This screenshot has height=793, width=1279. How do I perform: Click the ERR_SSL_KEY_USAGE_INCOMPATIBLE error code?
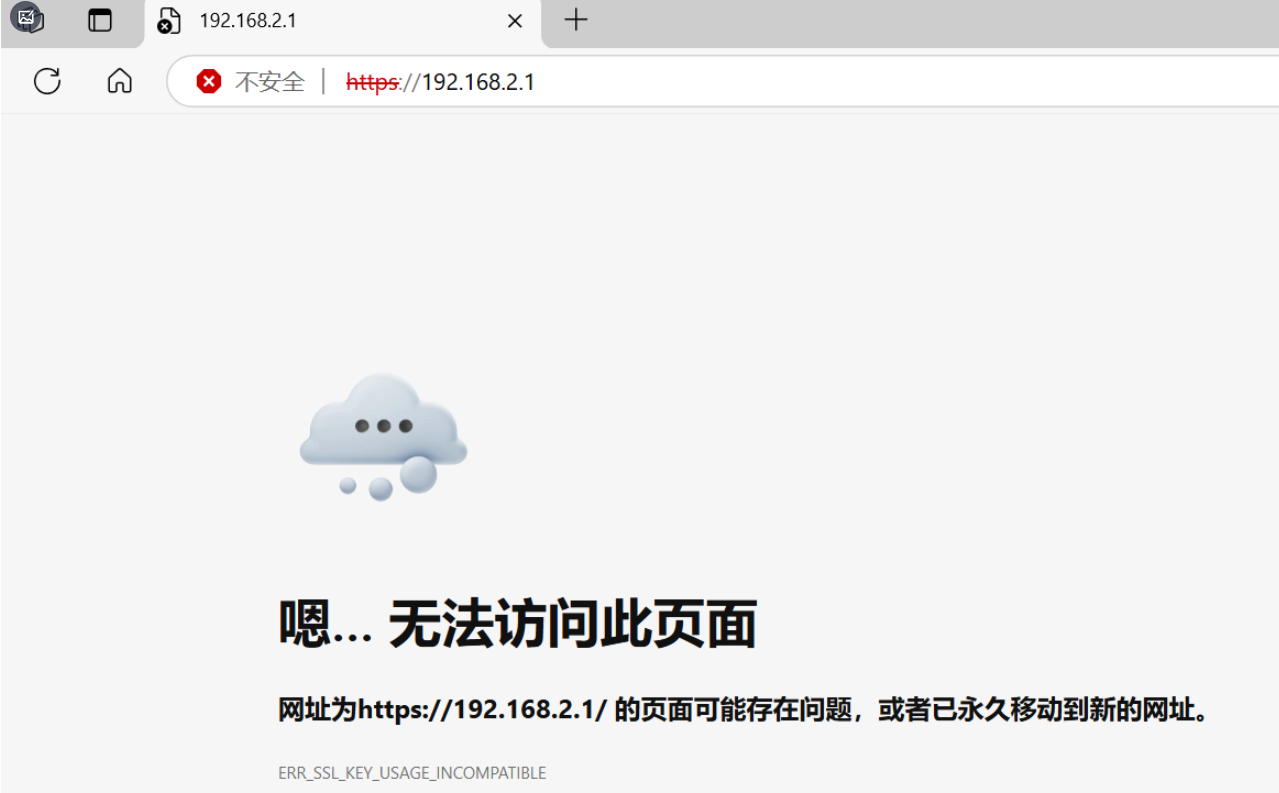[x=412, y=772]
